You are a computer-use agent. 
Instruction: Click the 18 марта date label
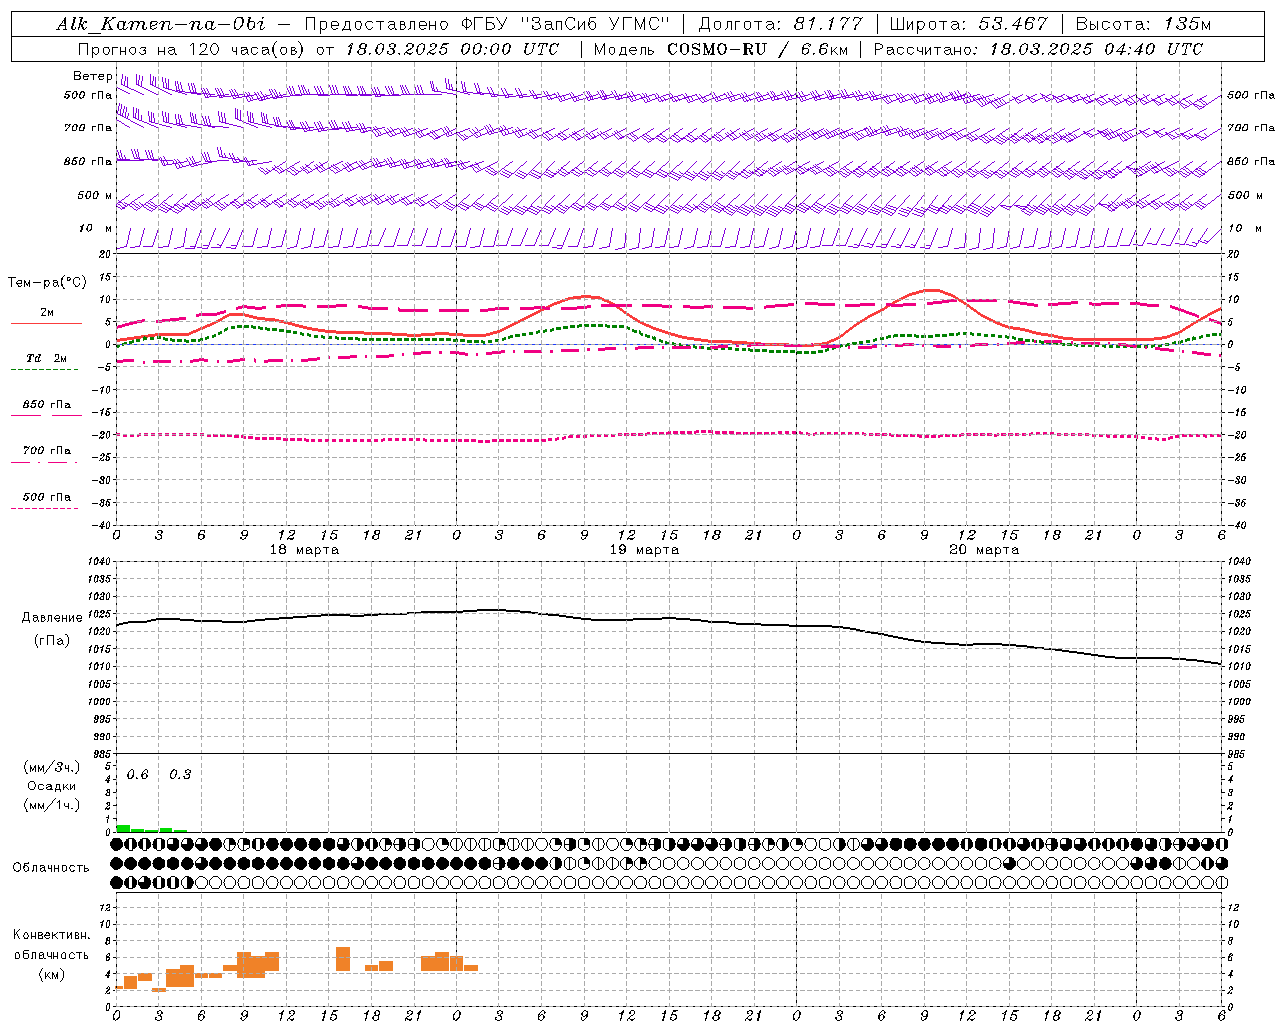point(304,550)
